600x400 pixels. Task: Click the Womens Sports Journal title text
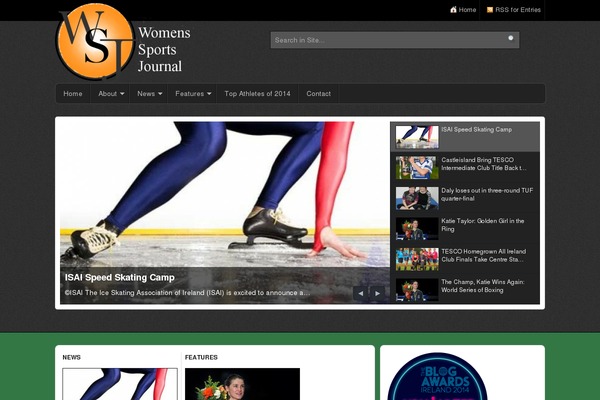point(164,50)
